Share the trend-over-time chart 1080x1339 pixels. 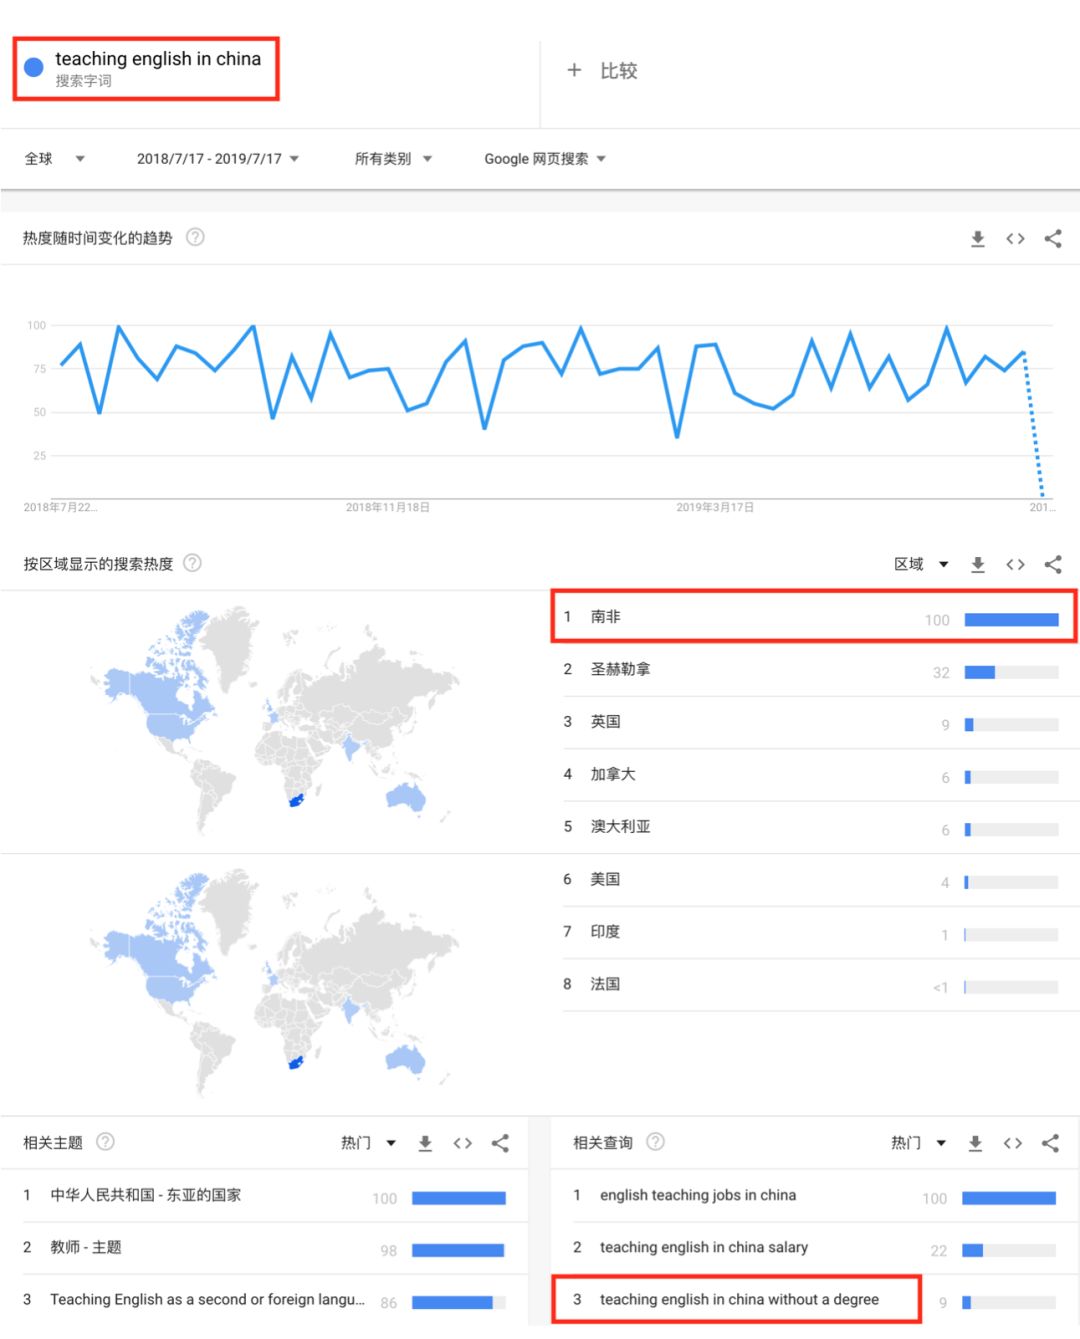point(1053,239)
